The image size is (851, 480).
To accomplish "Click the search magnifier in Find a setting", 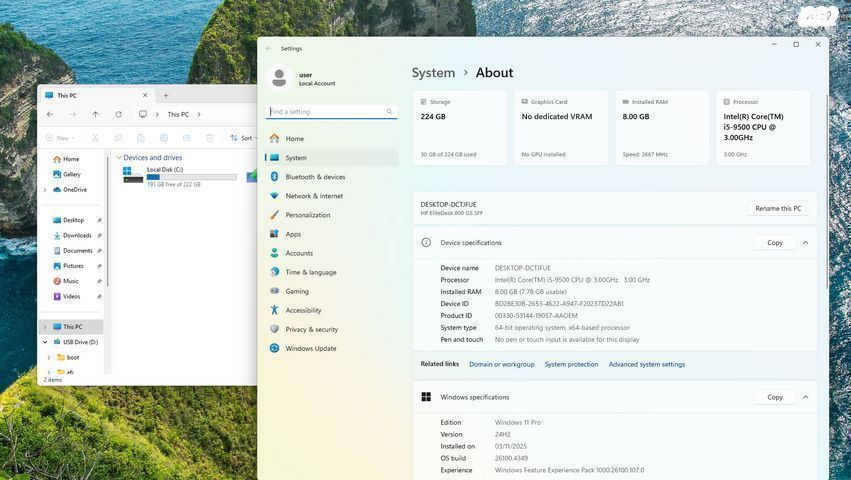I will click(x=389, y=111).
